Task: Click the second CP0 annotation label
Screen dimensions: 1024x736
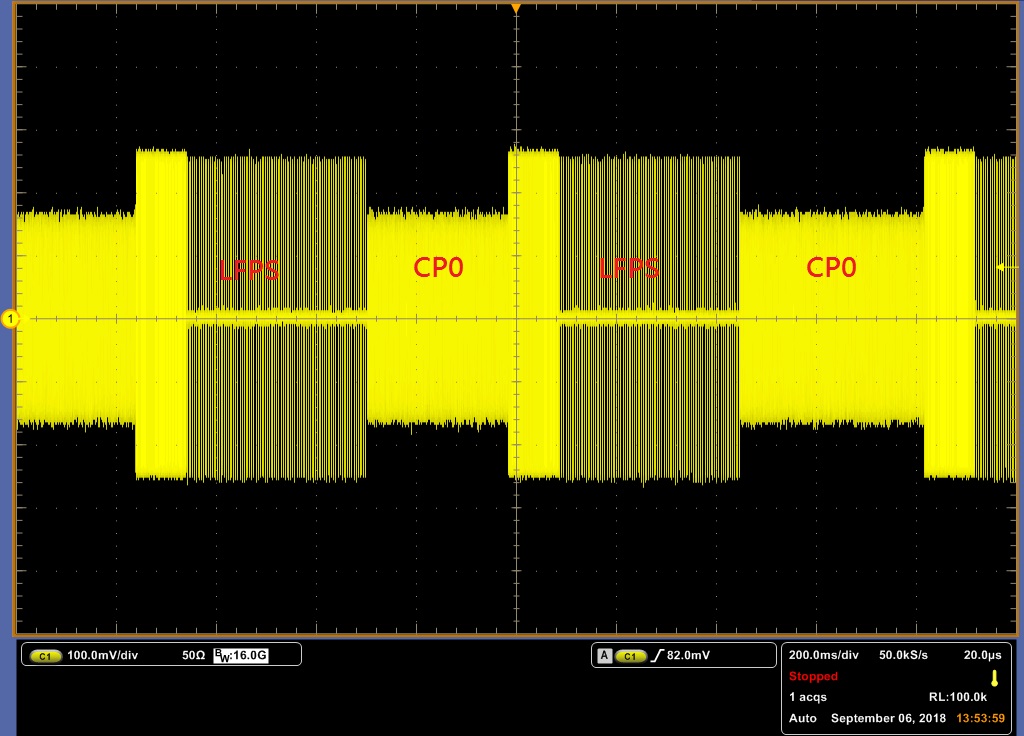Action: (x=831, y=266)
